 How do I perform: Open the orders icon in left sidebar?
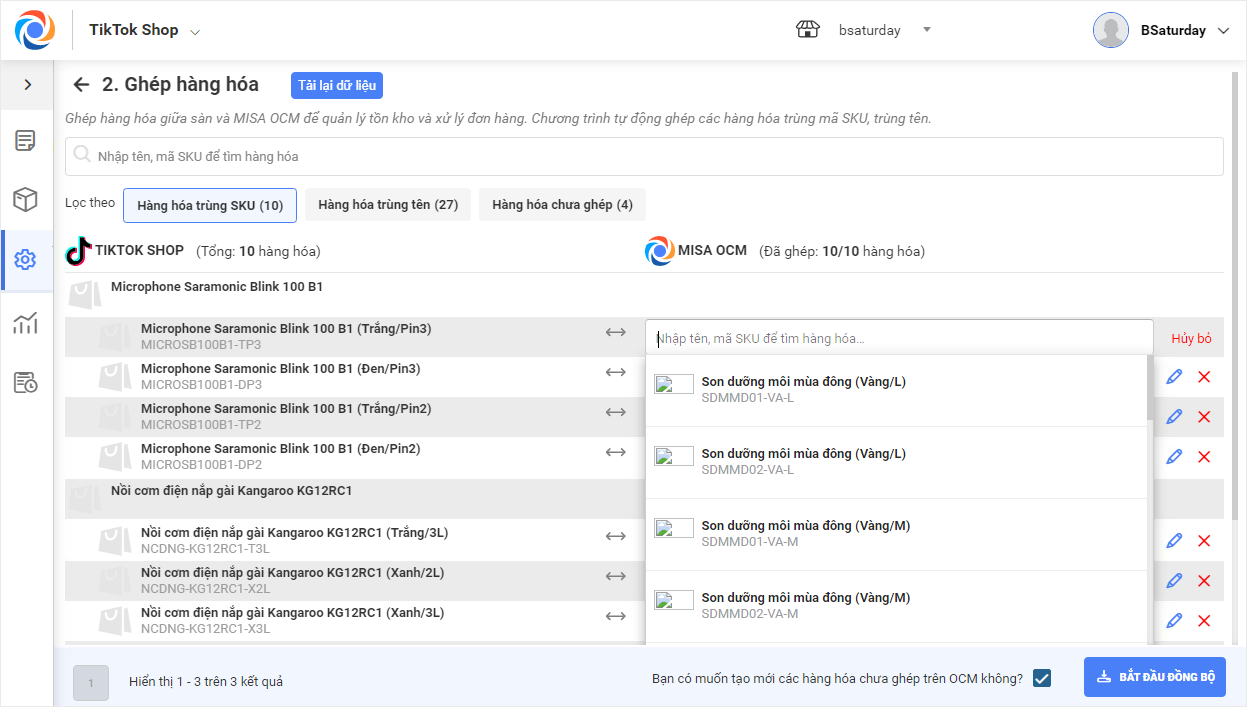tap(26, 140)
